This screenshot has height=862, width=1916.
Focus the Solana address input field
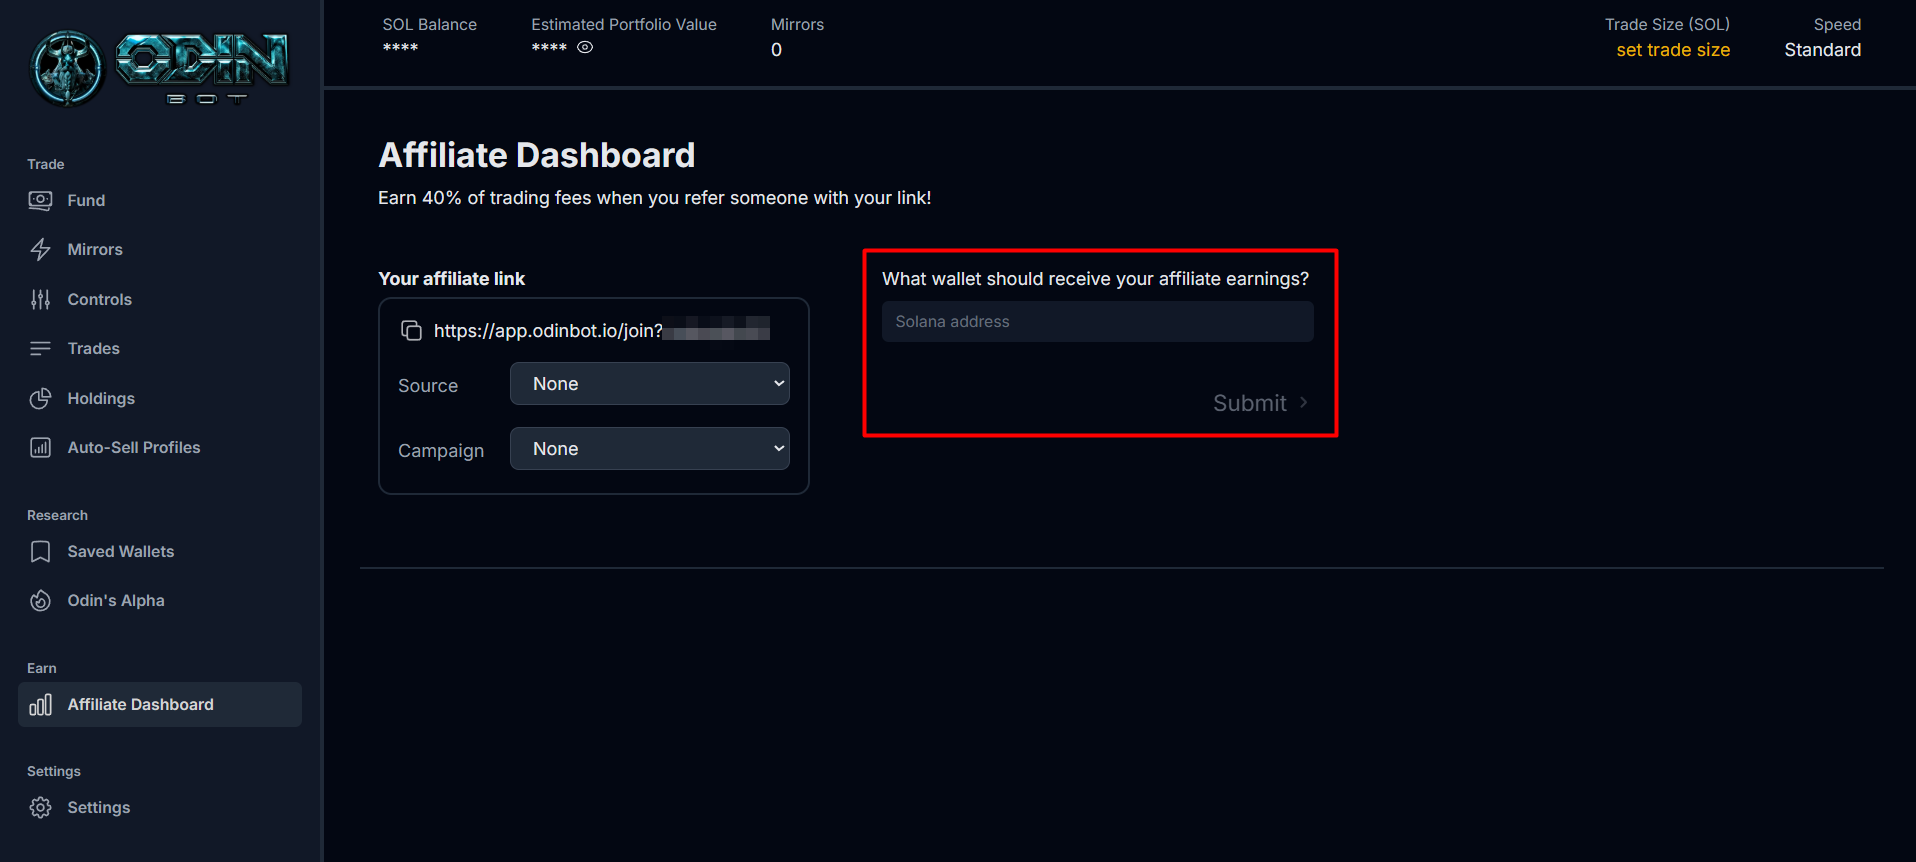[1097, 322]
